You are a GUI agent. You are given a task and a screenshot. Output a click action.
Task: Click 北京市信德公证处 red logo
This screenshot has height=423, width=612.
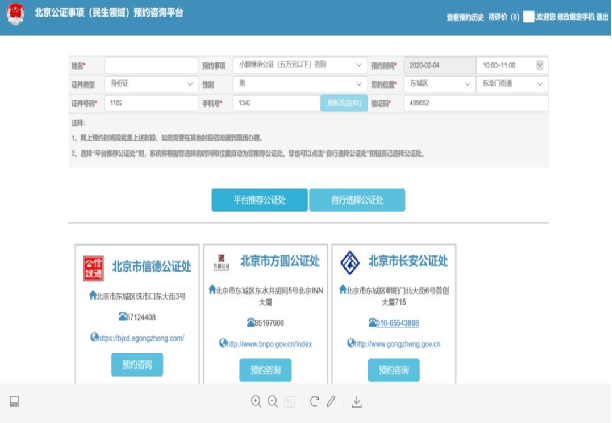(93, 266)
